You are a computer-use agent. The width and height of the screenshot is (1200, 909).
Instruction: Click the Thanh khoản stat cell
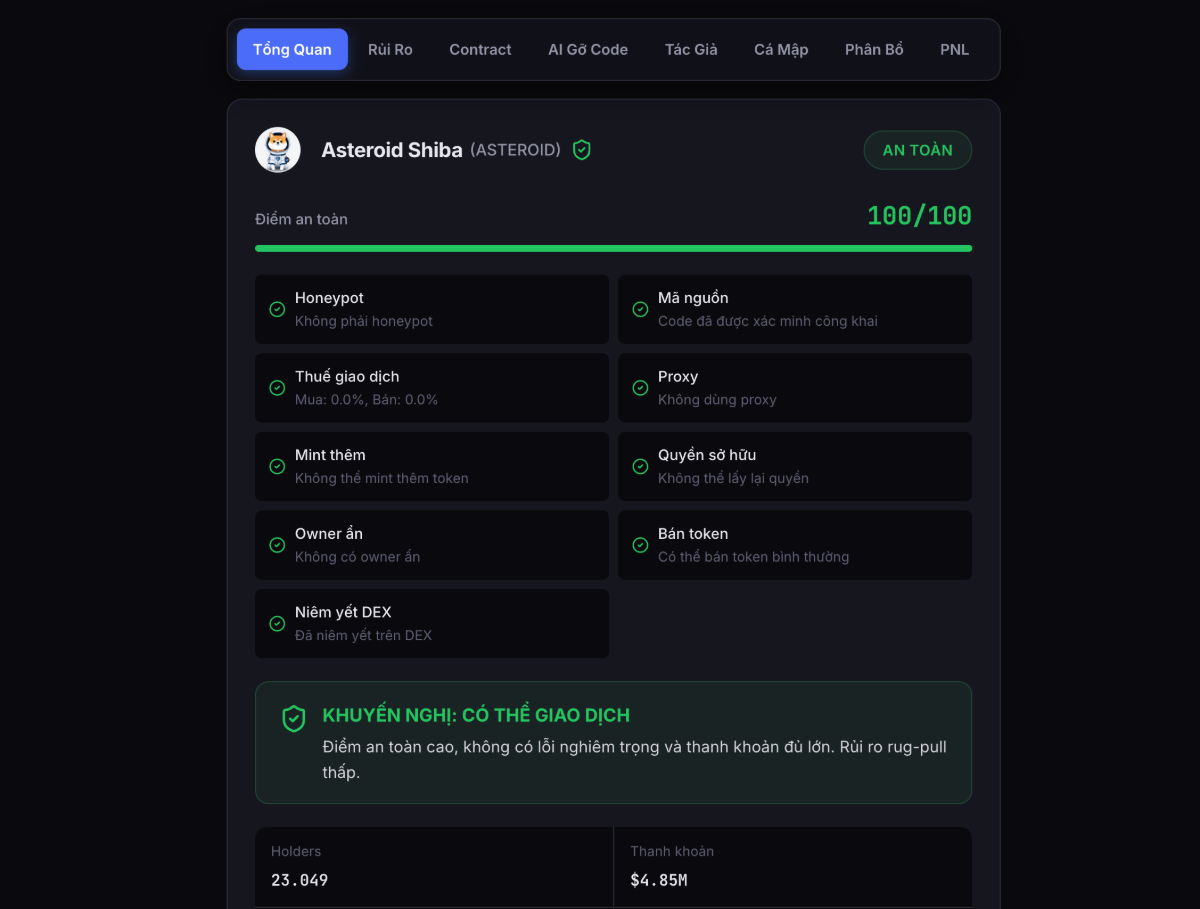coord(792,866)
